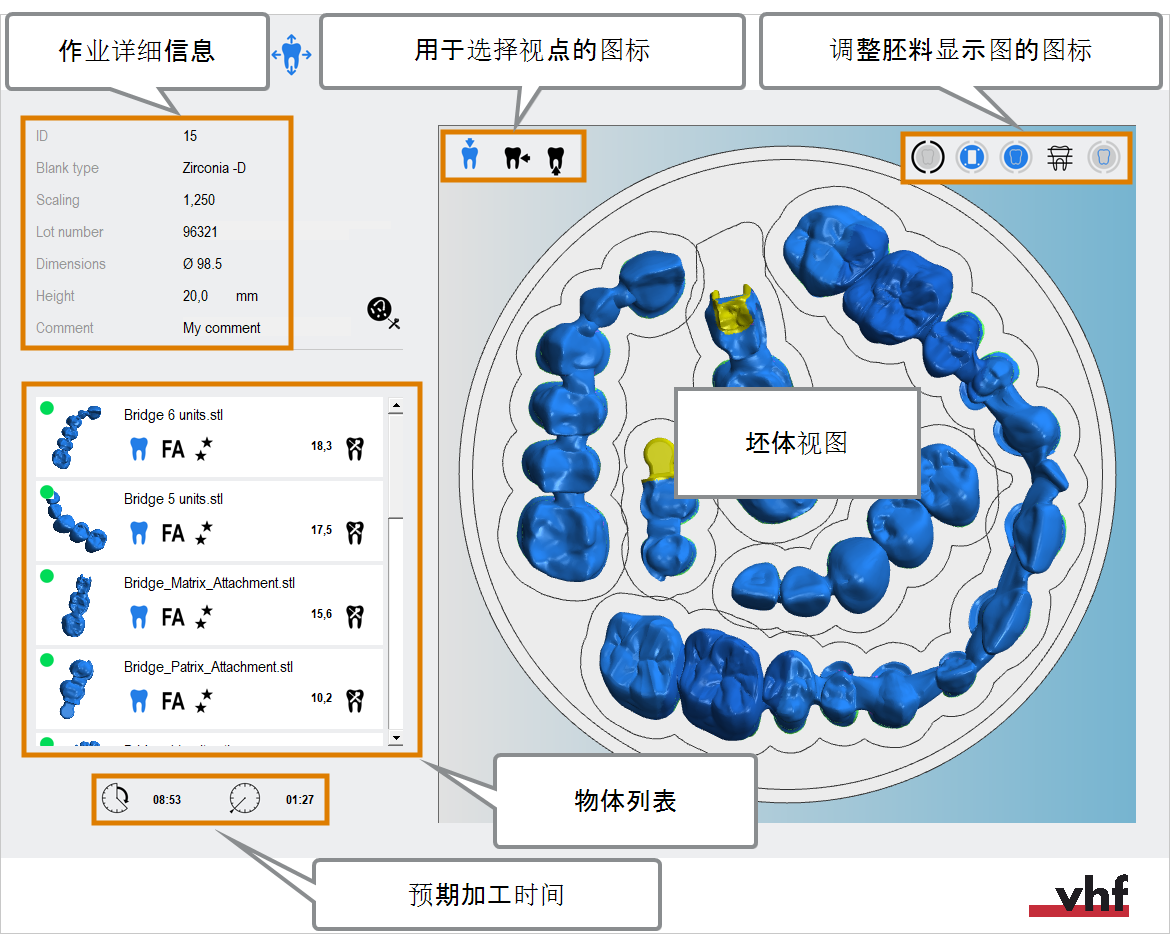
Task: Click the object list scrollbar thumb
Action: coord(396,465)
